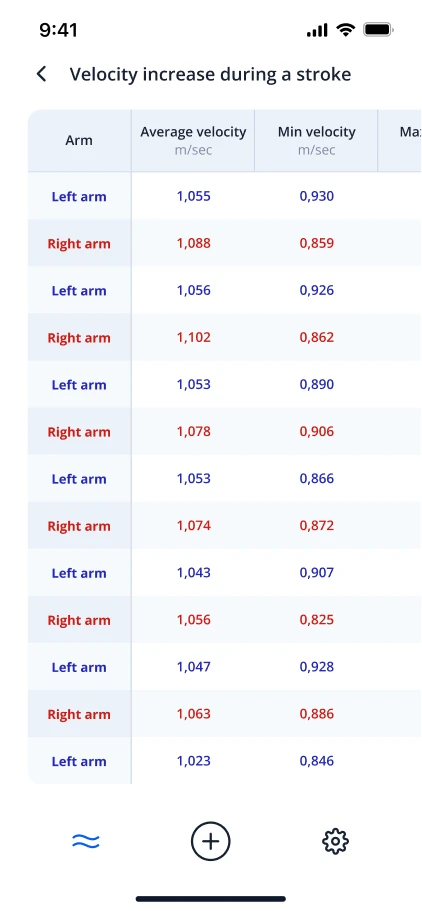Open the settings gear icon
Screen dimensions: 422x911
pos(335,841)
